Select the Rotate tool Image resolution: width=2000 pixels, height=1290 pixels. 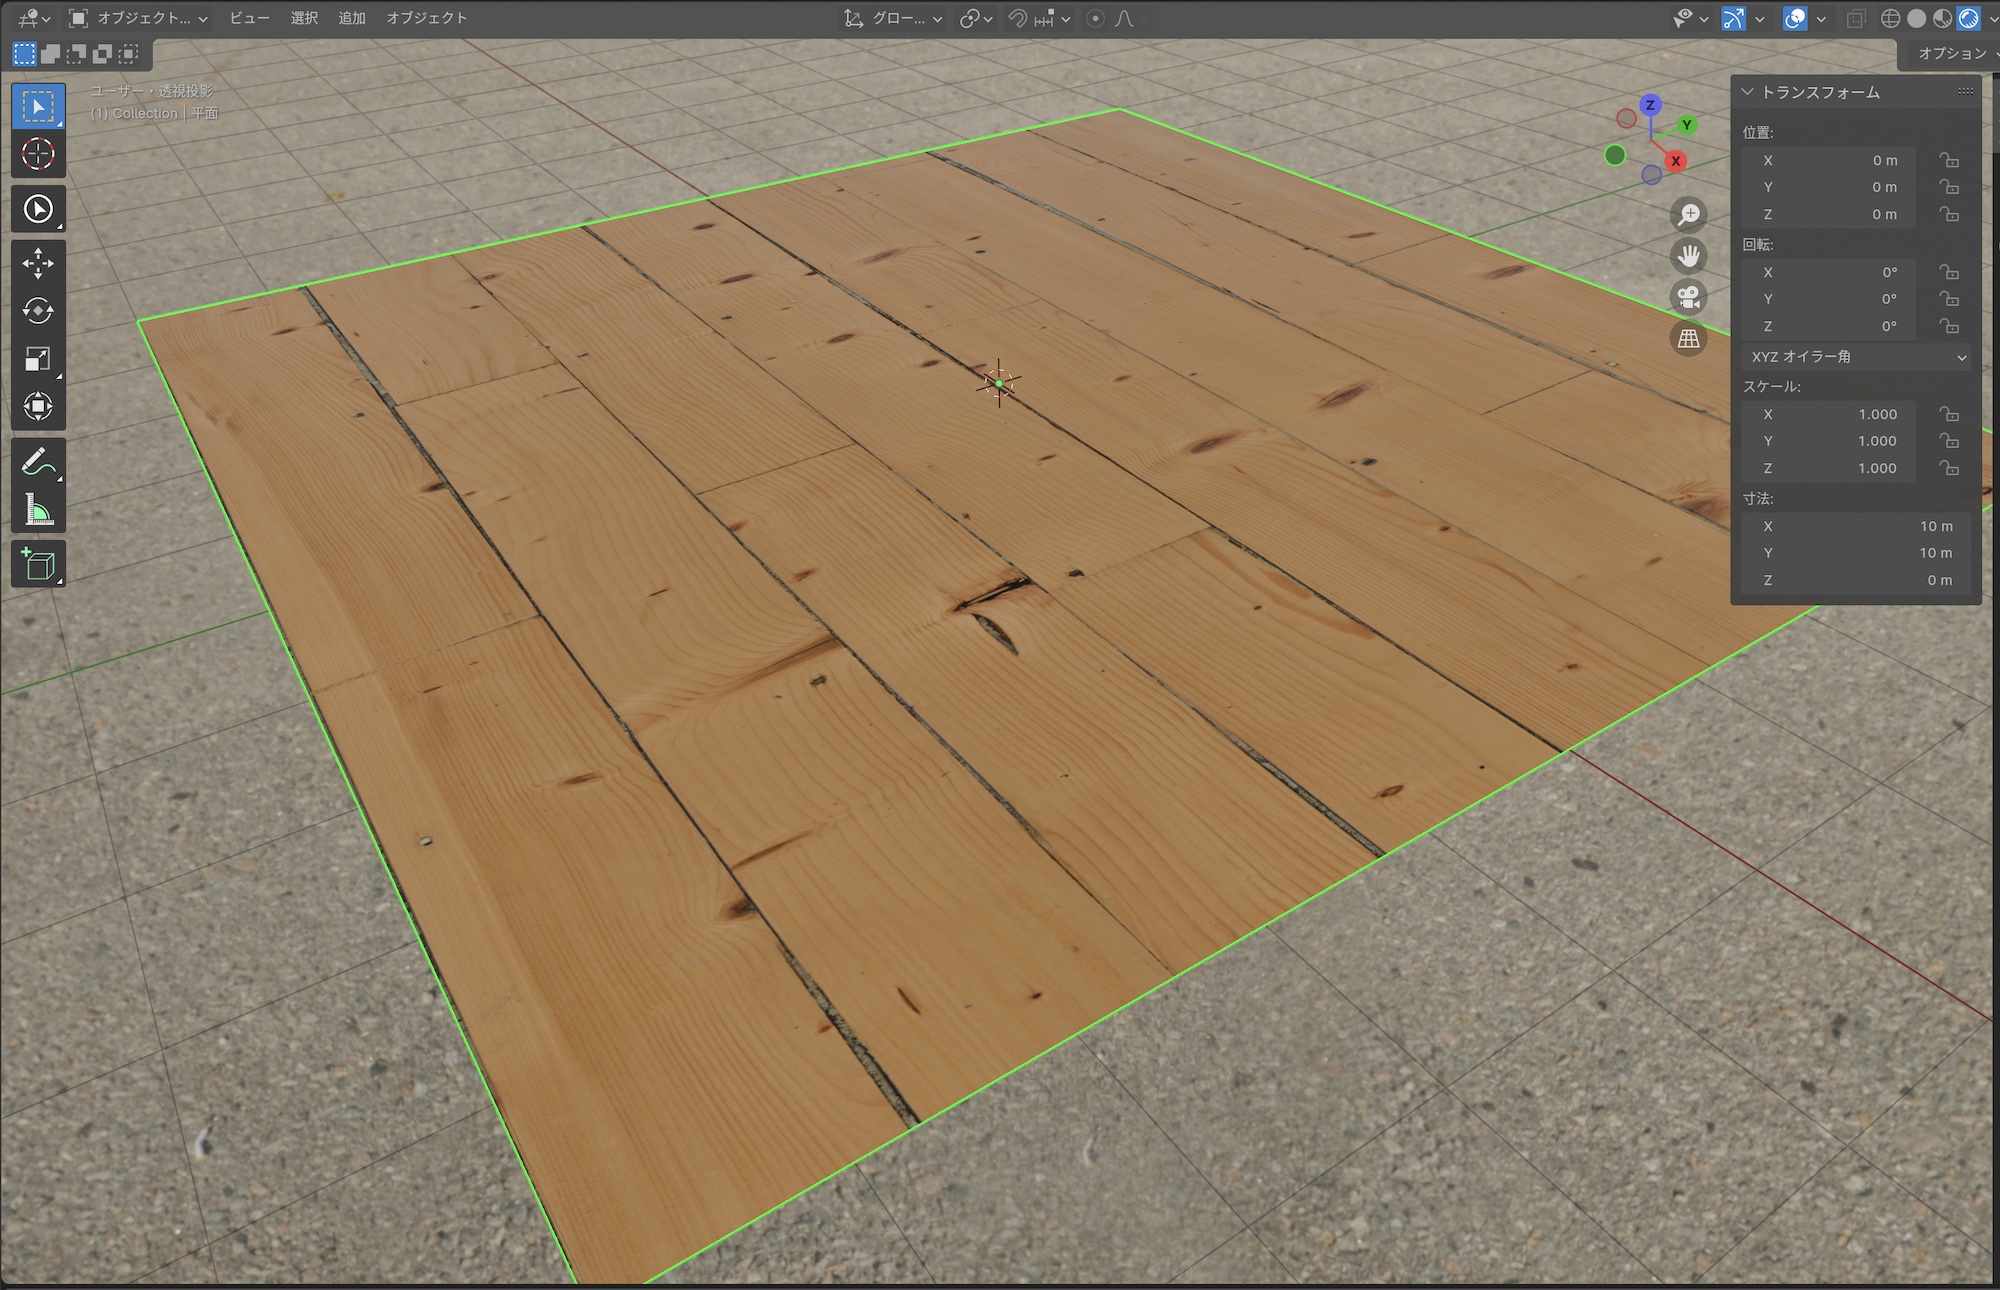point(38,311)
